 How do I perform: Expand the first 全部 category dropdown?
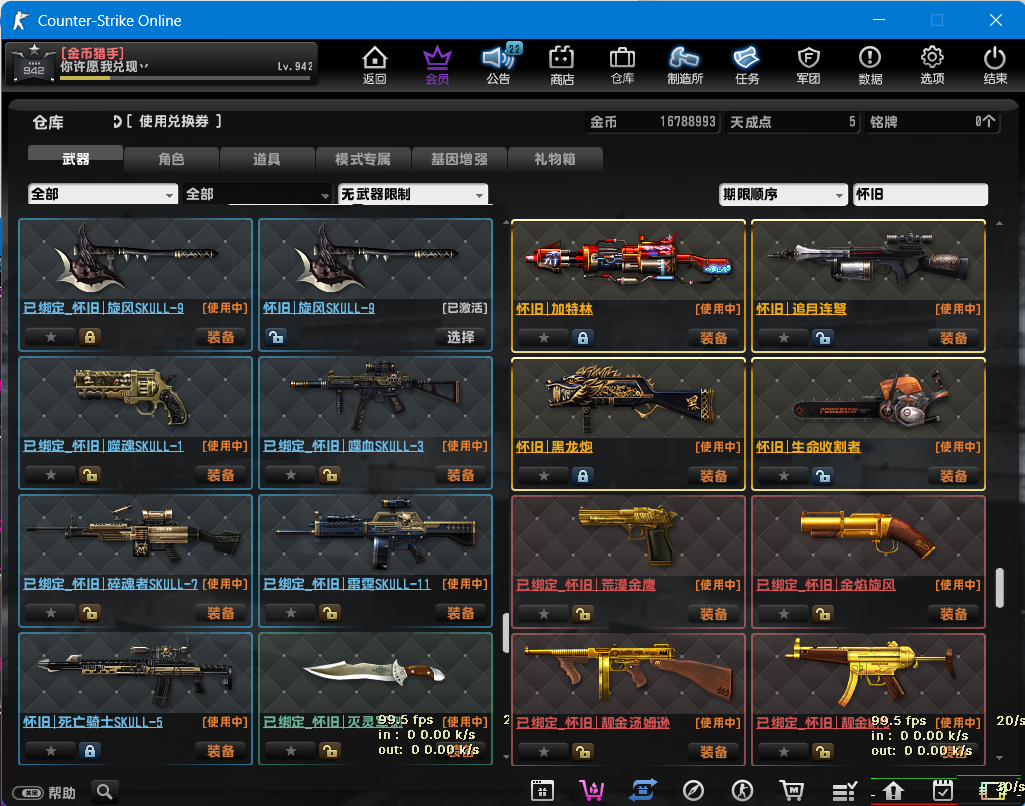pyautogui.click(x=103, y=194)
